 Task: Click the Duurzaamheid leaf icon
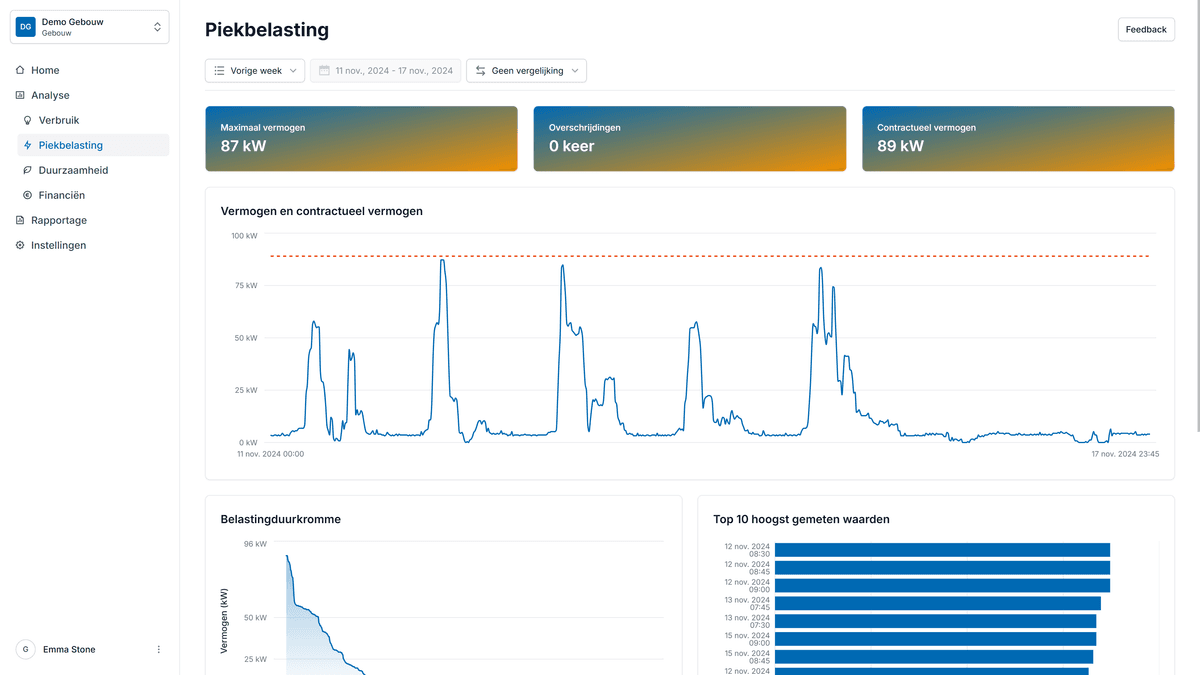coord(28,170)
